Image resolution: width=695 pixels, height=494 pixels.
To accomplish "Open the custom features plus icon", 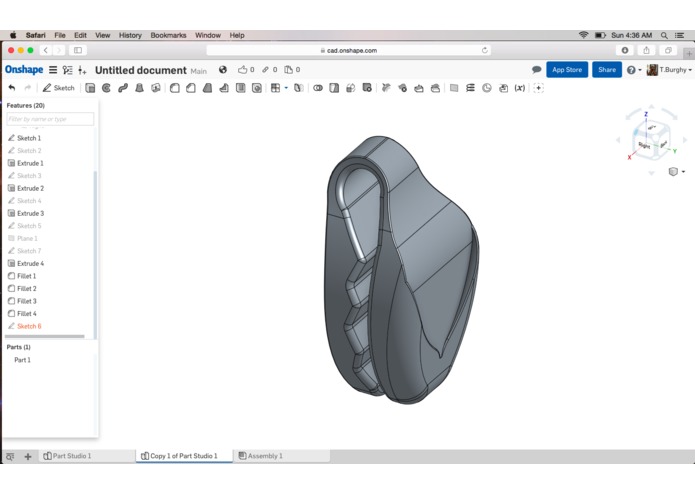I will (539, 88).
